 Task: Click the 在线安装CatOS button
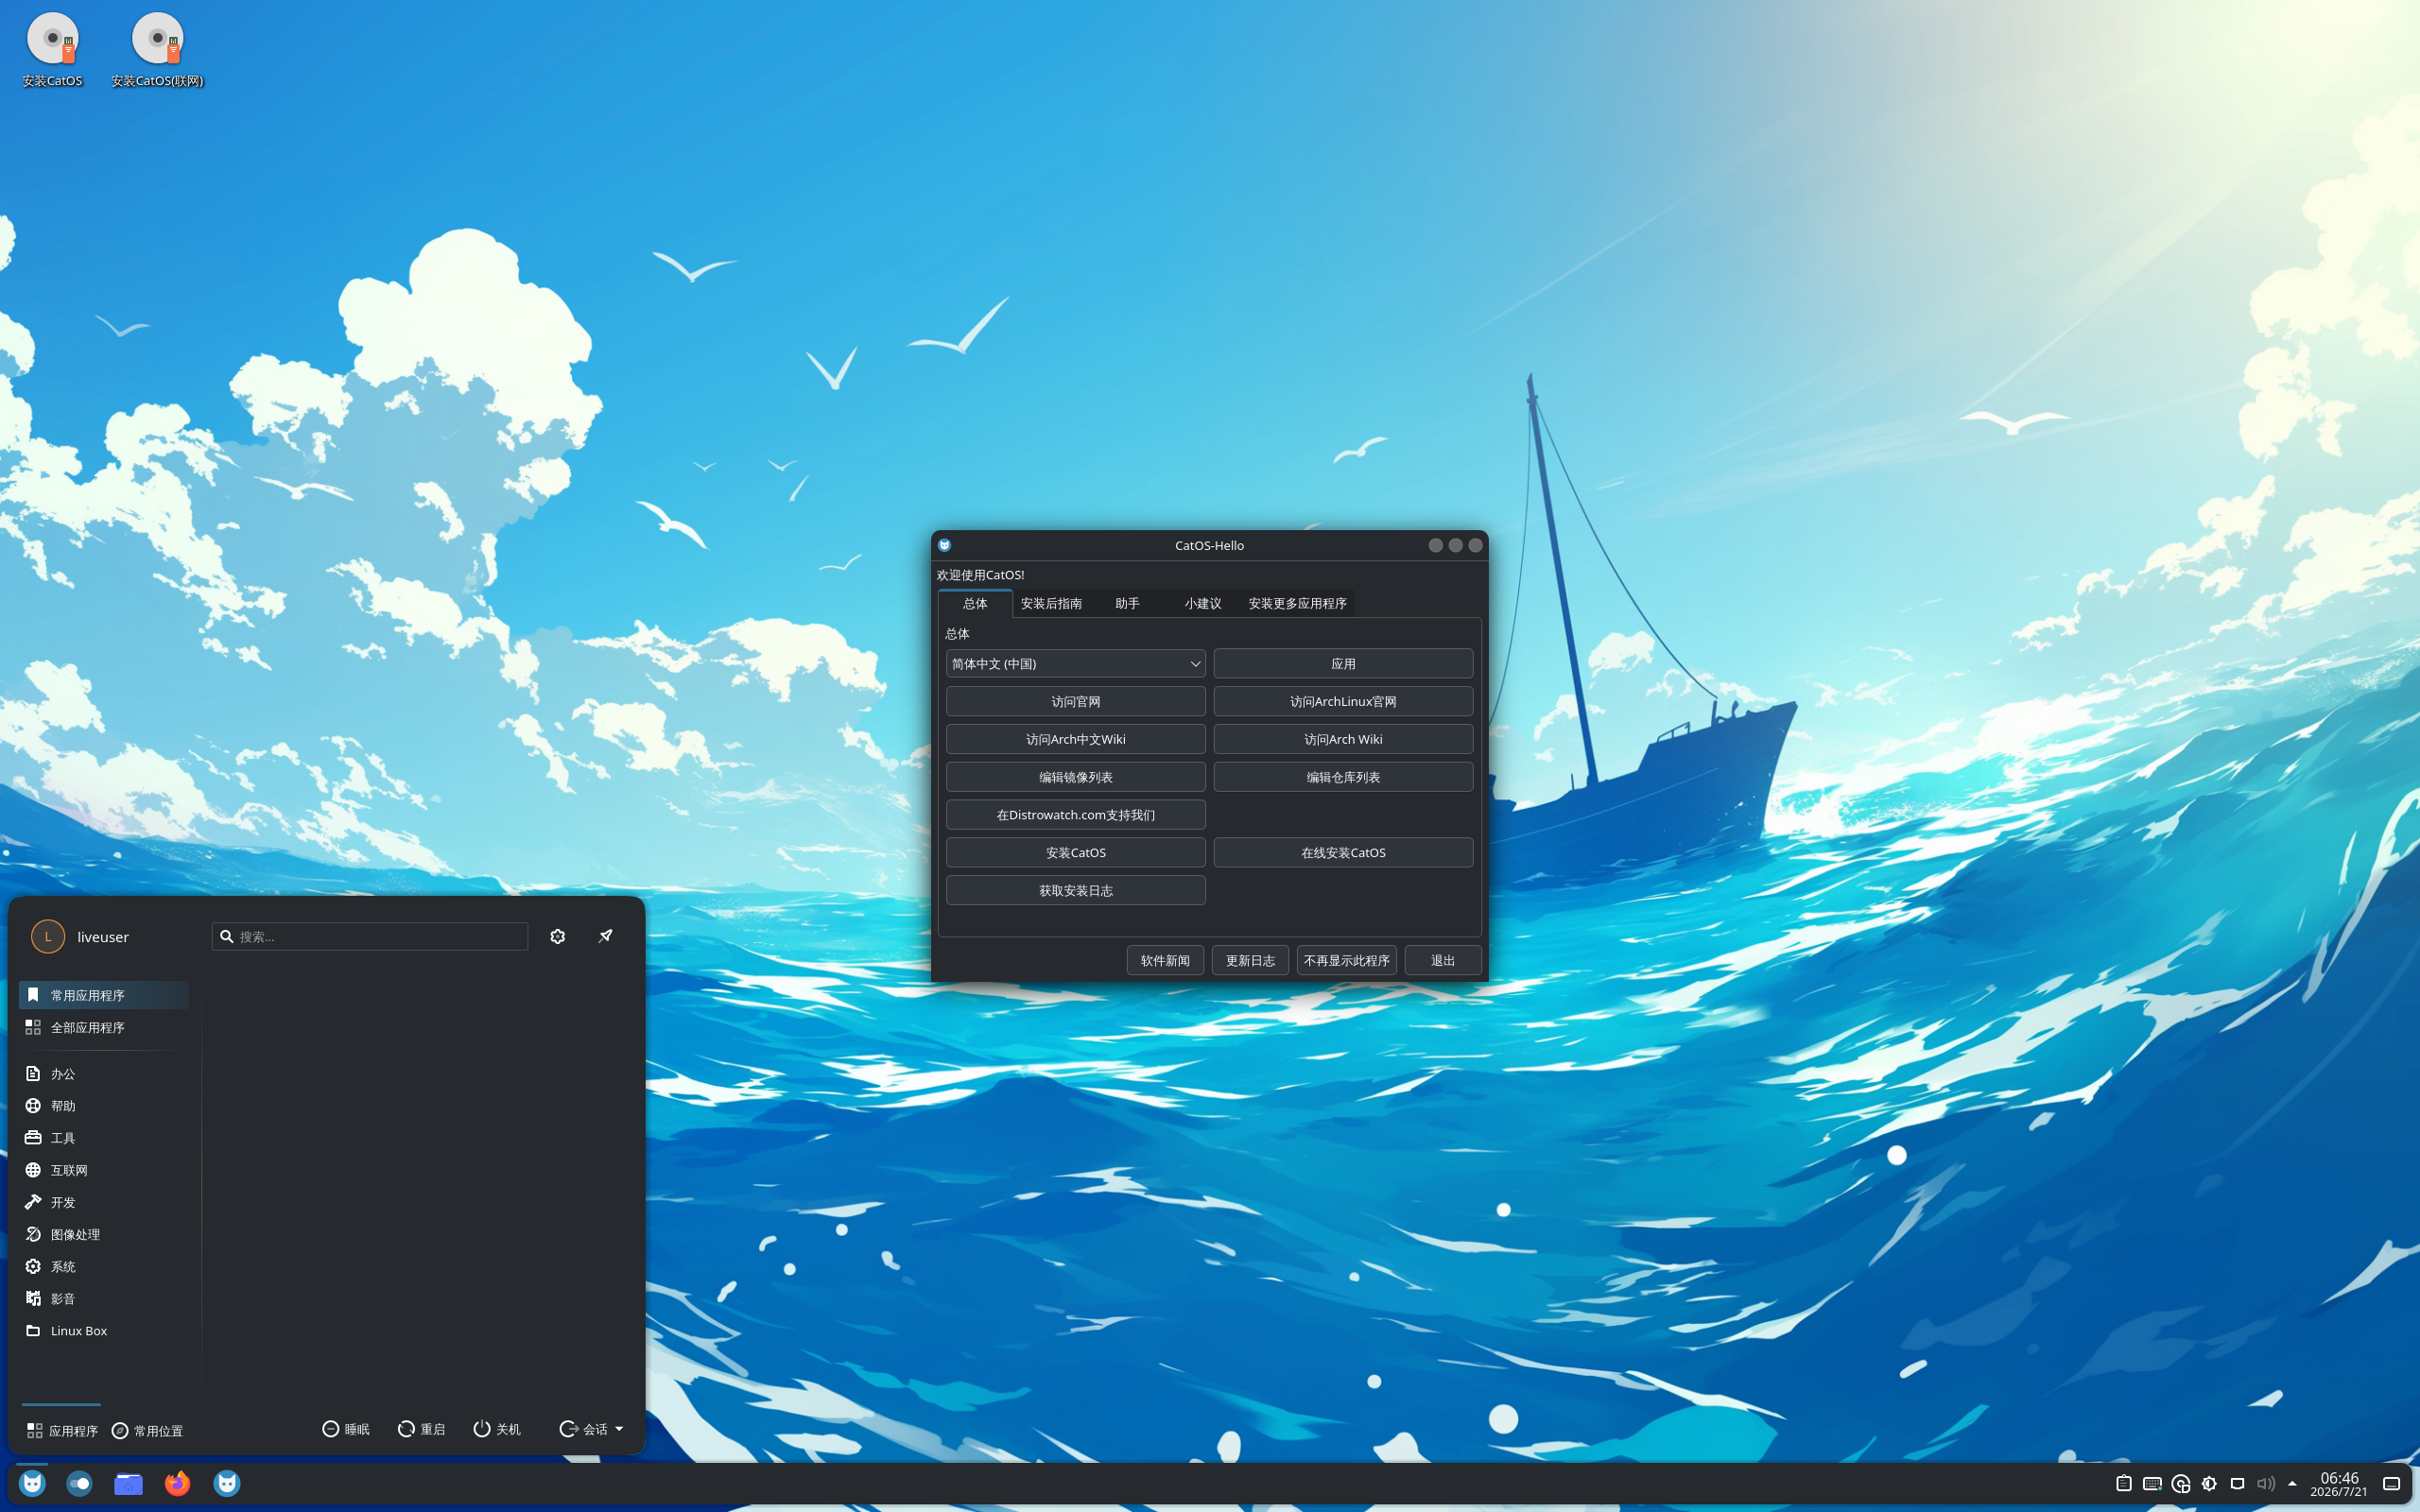point(1343,852)
